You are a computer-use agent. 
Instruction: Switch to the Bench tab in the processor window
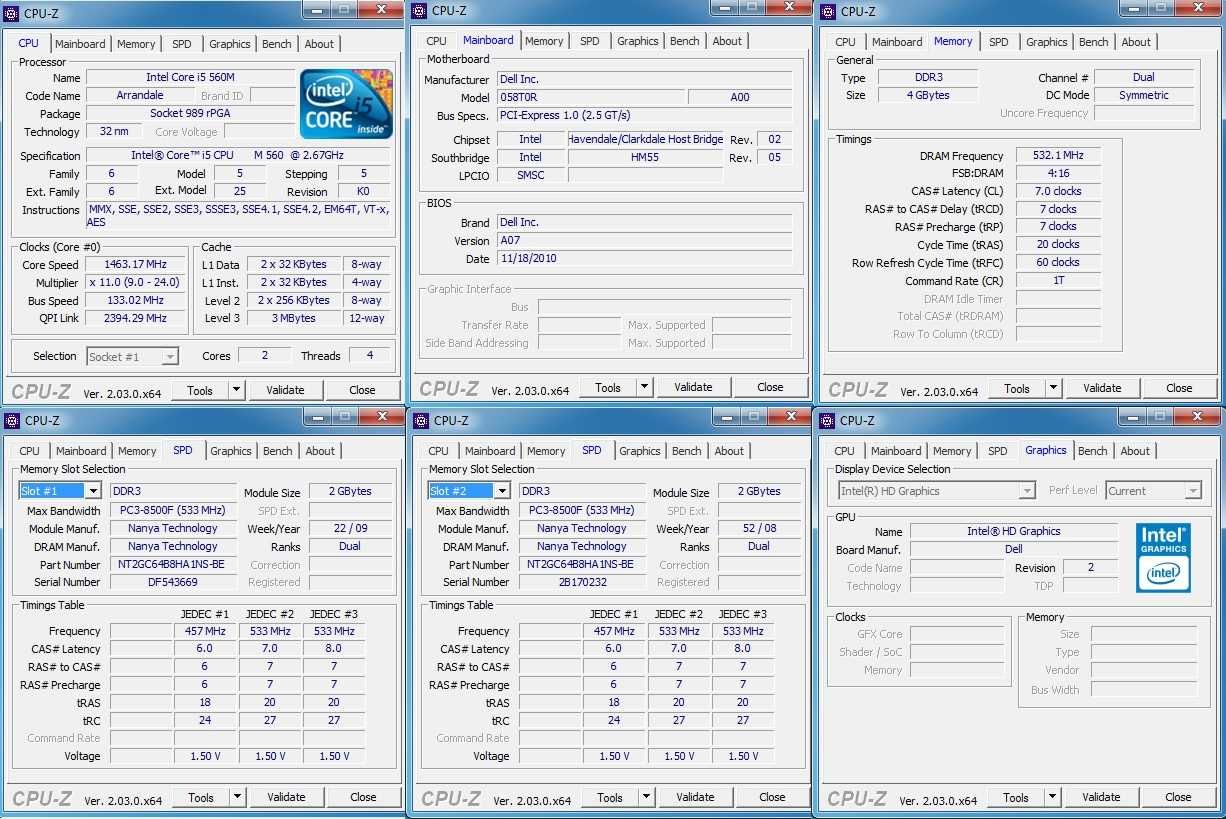277,44
